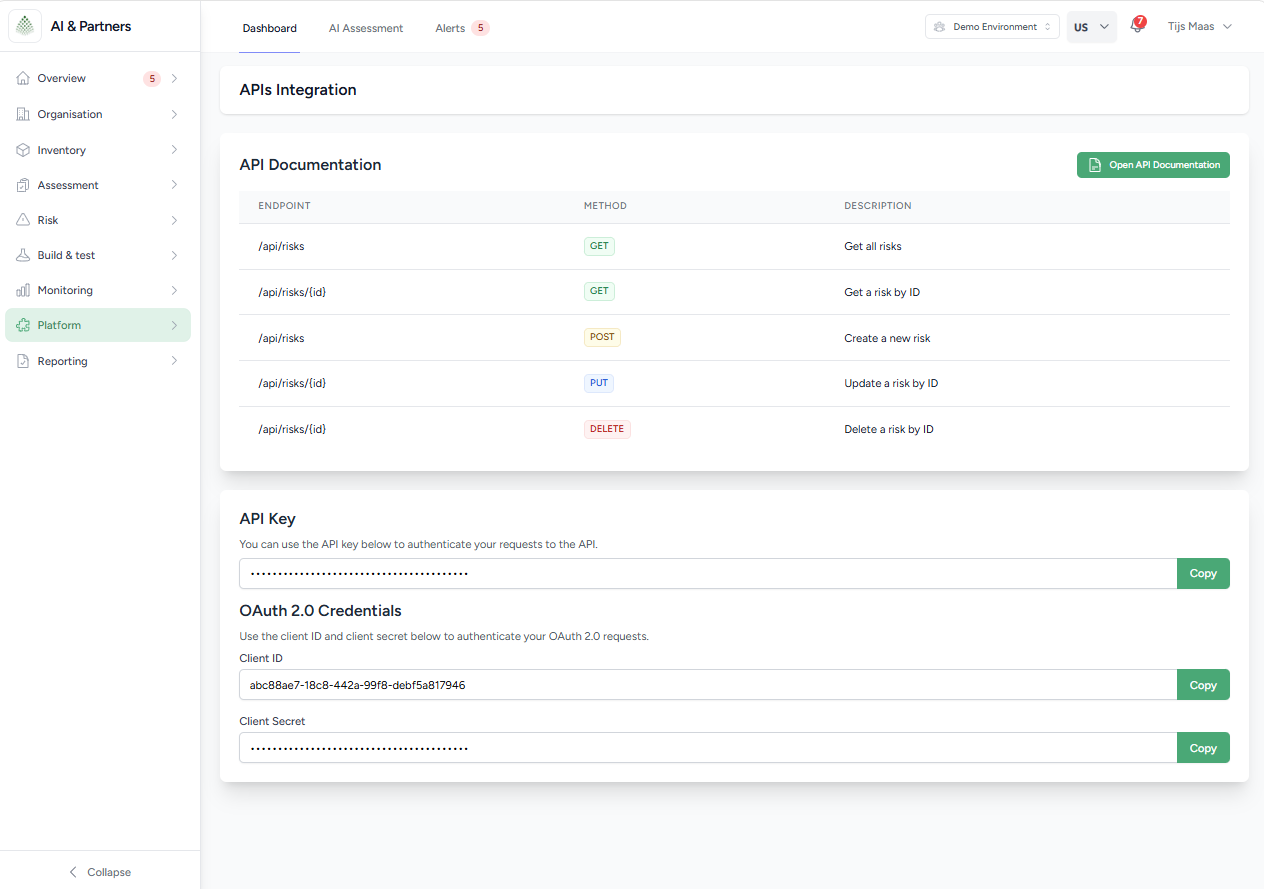
Task: Open the US region dropdown
Action: pyautogui.click(x=1092, y=27)
